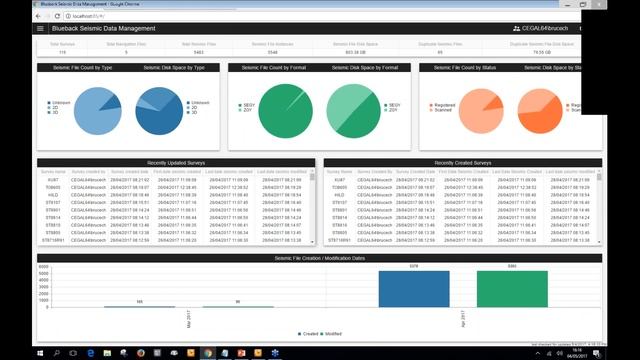The height and width of the screenshot is (360, 640).
Task: Open Windows search from the taskbar magnifier
Action: (57, 353)
